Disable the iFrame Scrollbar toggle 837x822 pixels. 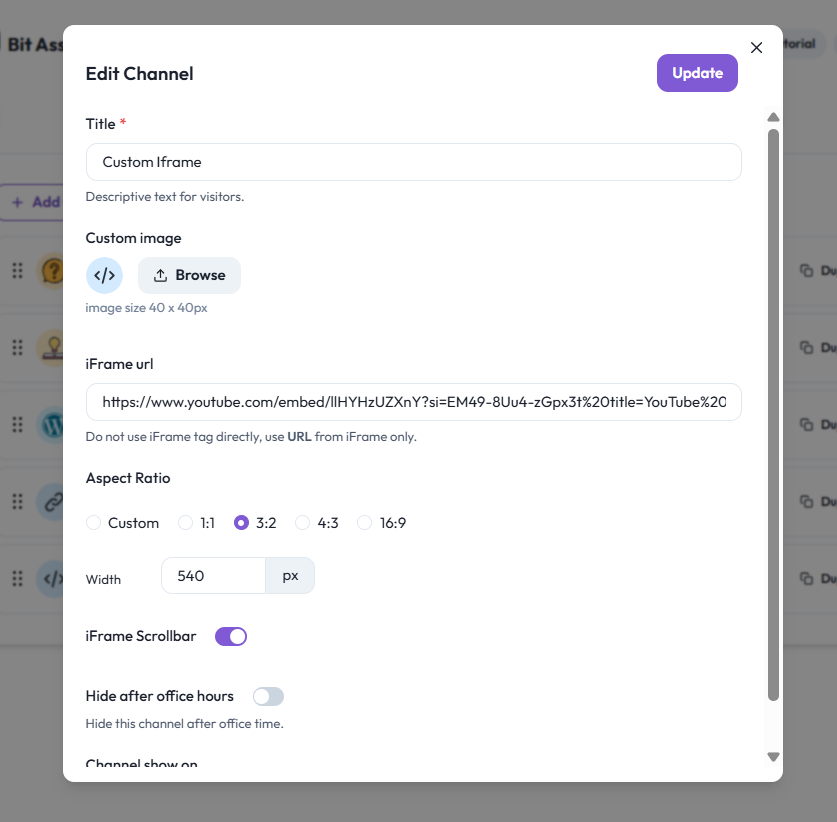click(231, 636)
